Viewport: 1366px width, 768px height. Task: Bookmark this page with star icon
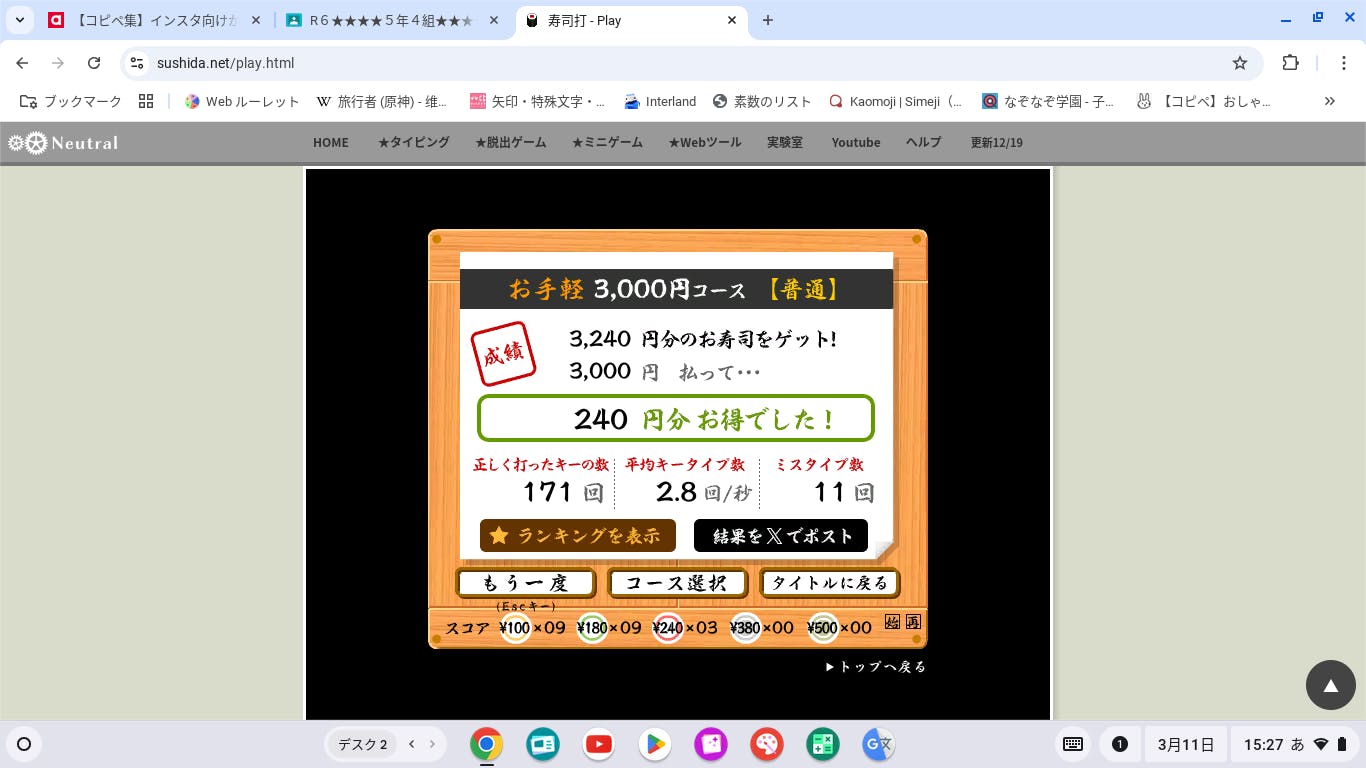[1240, 63]
